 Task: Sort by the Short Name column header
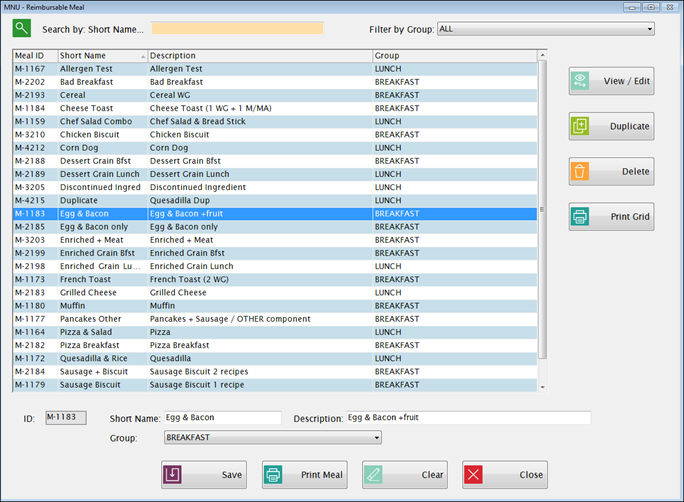(x=103, y=56)
